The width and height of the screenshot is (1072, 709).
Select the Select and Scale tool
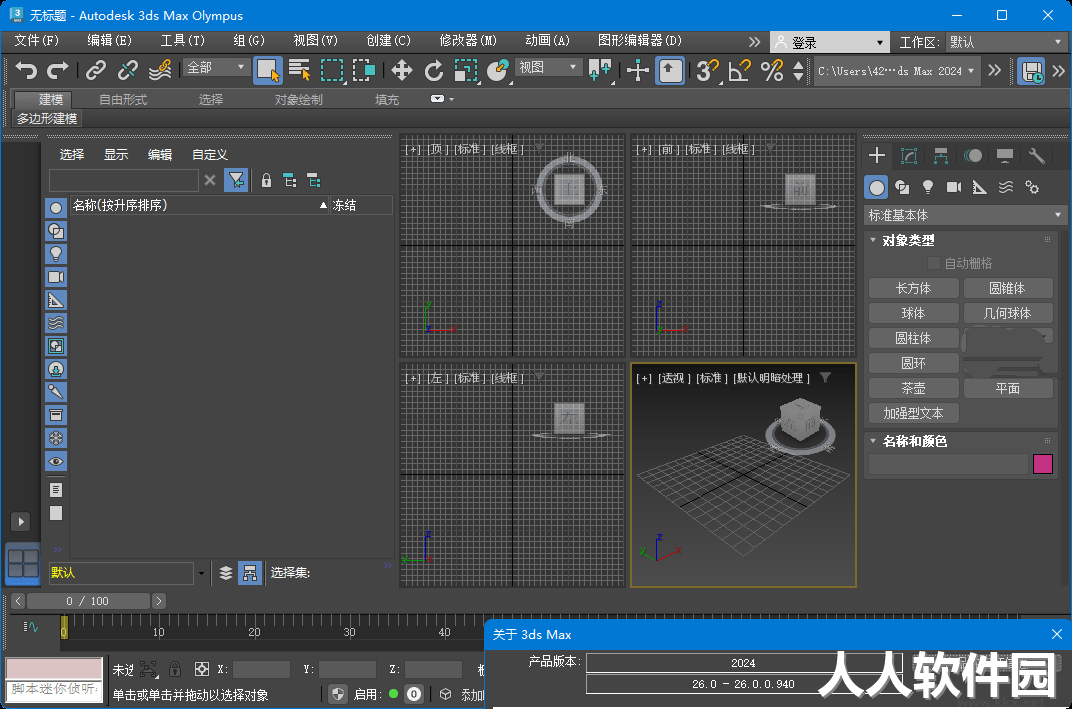coord(466,70)
